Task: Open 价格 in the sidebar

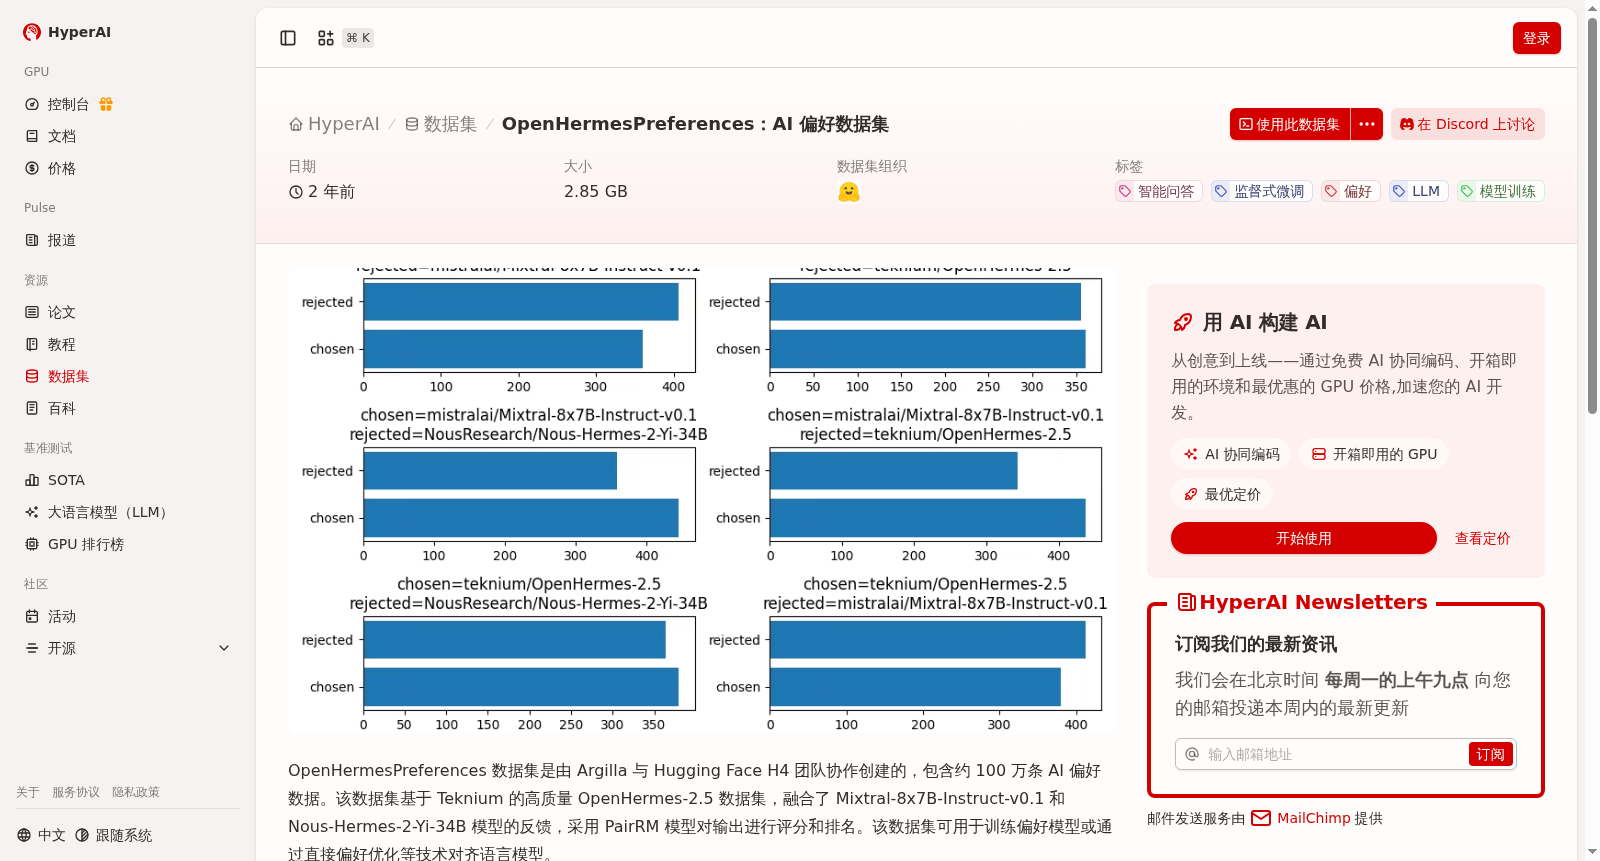Action: tap(62, 168)
